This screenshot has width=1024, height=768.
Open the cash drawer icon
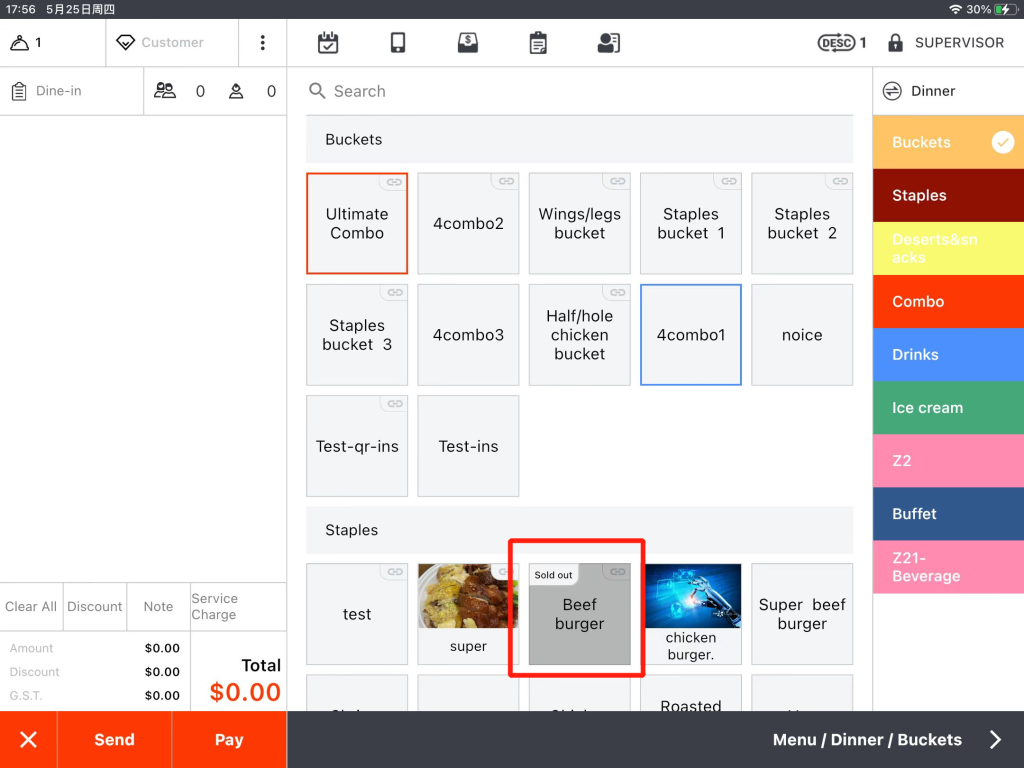[468, 43]
